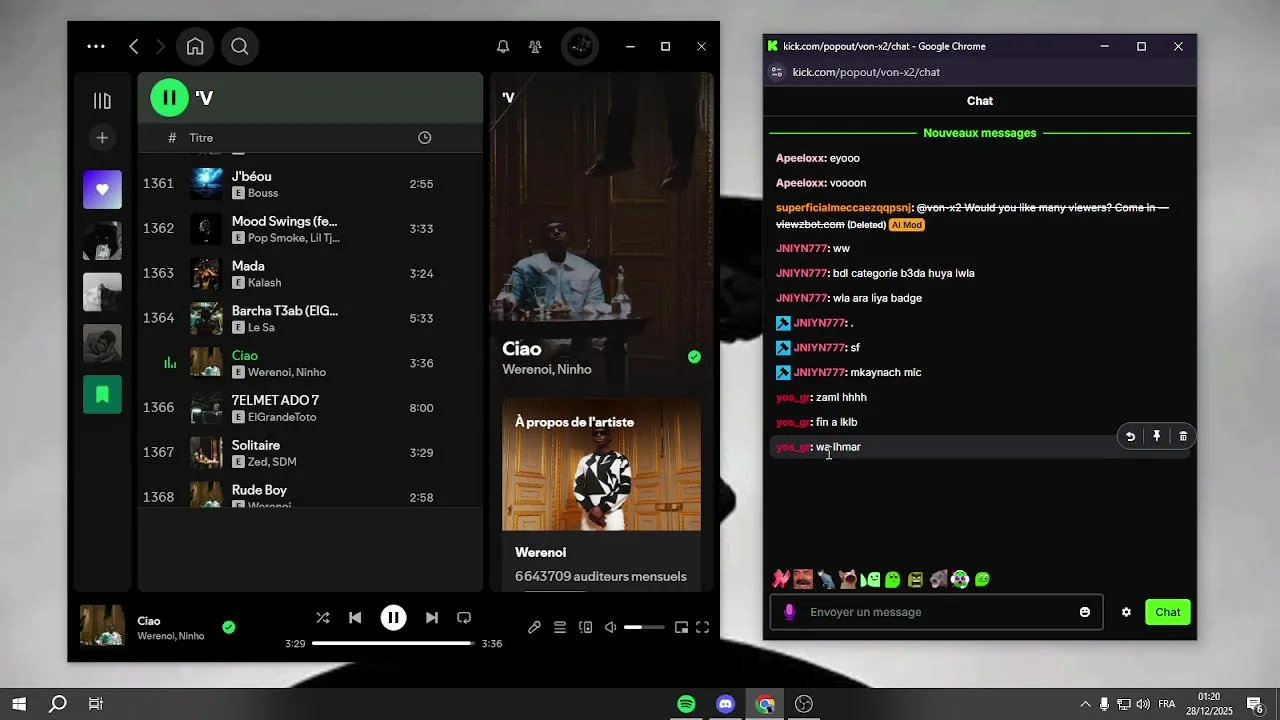Open the Spotify profile avatar

(580, 46)
